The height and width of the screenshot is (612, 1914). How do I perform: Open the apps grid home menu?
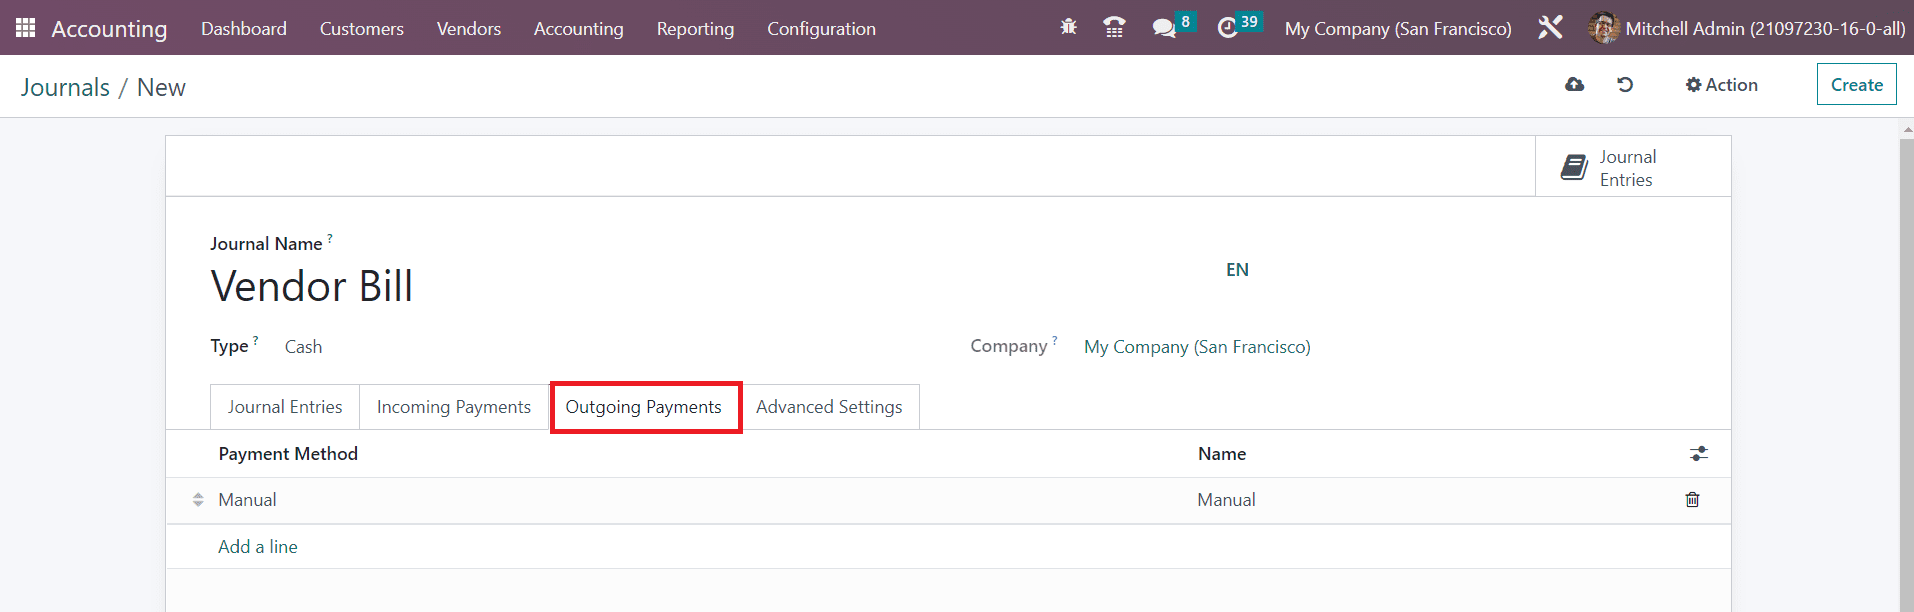click(25, 28)
